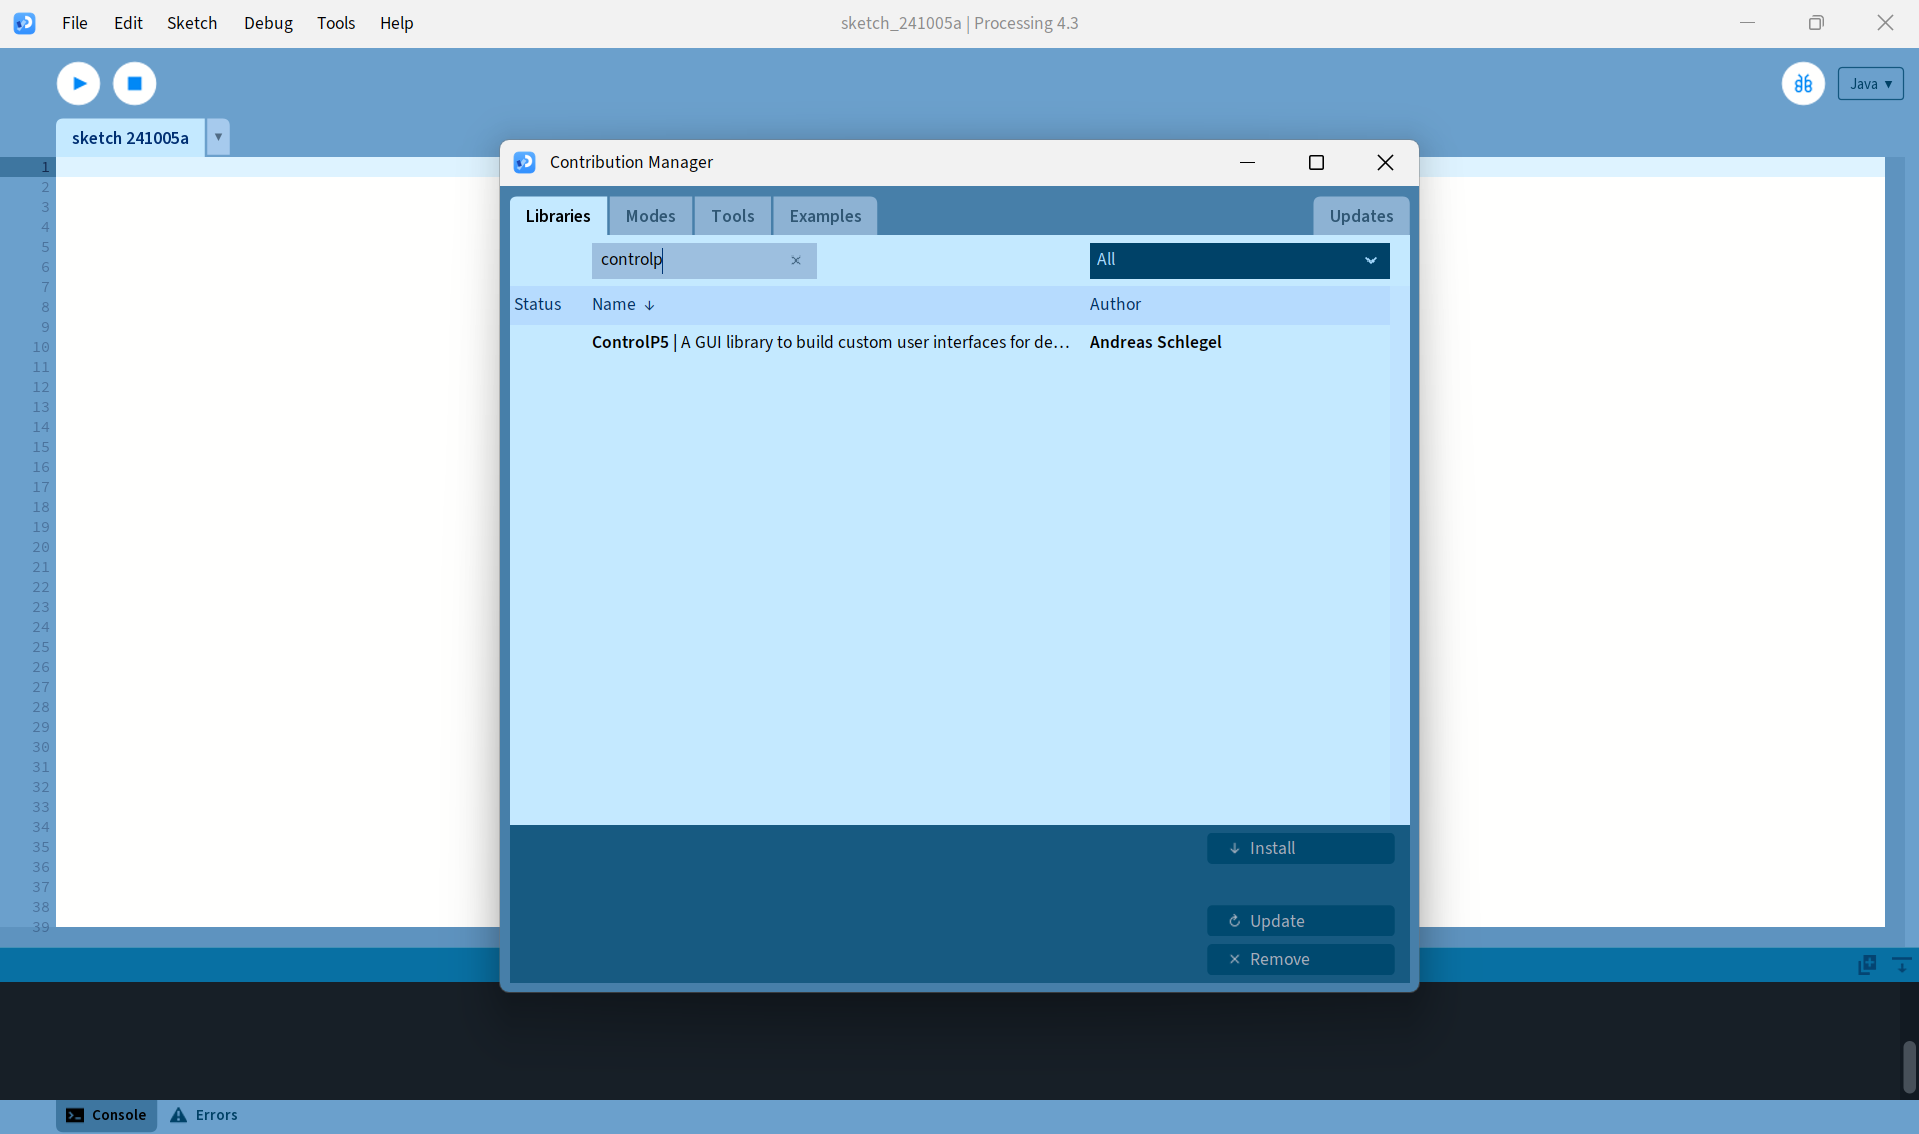The image size is (1919, 1134).
Task: Click the Contribution Manager logo icon
Action: [x=524, y=162]
